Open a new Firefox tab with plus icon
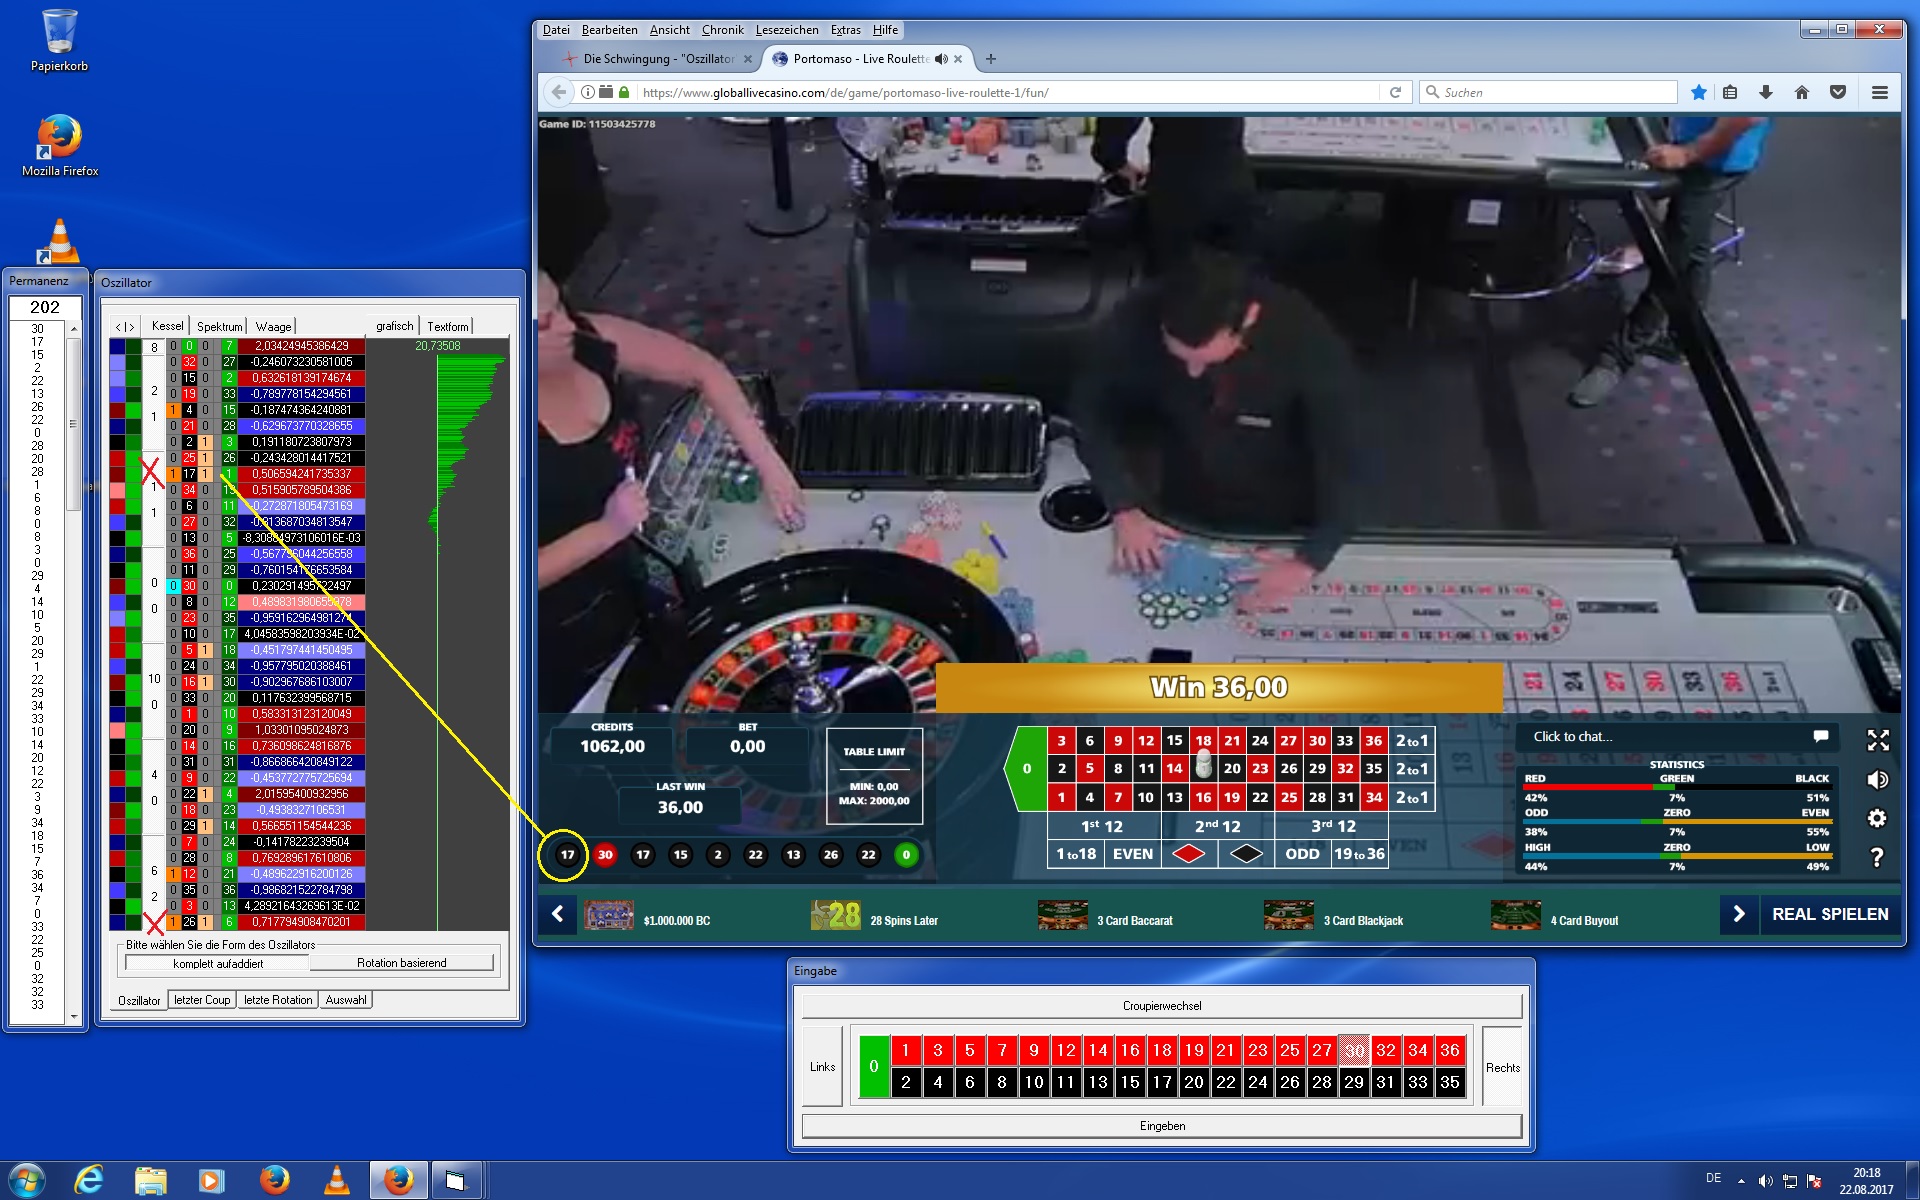Image resolution: width=1920 pixels, height=1200 pixels. pyautogui.click(x=991, y=59)
